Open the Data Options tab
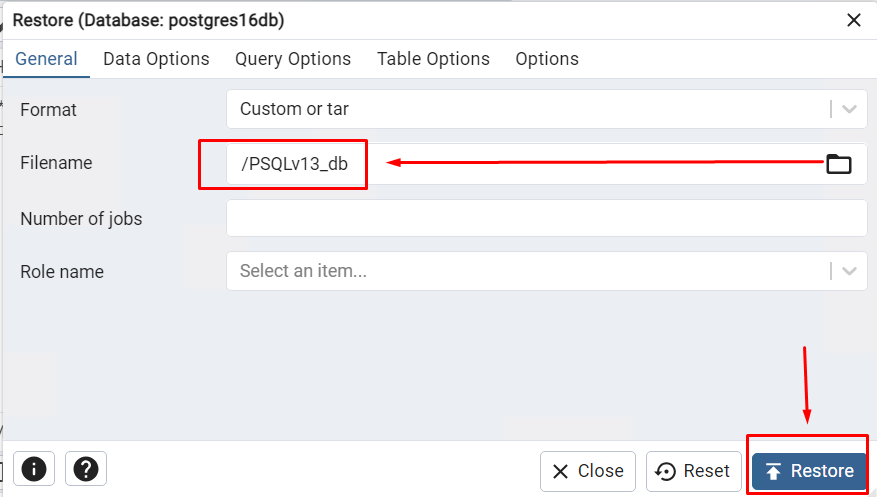877x497 pixels. [156, 59]
